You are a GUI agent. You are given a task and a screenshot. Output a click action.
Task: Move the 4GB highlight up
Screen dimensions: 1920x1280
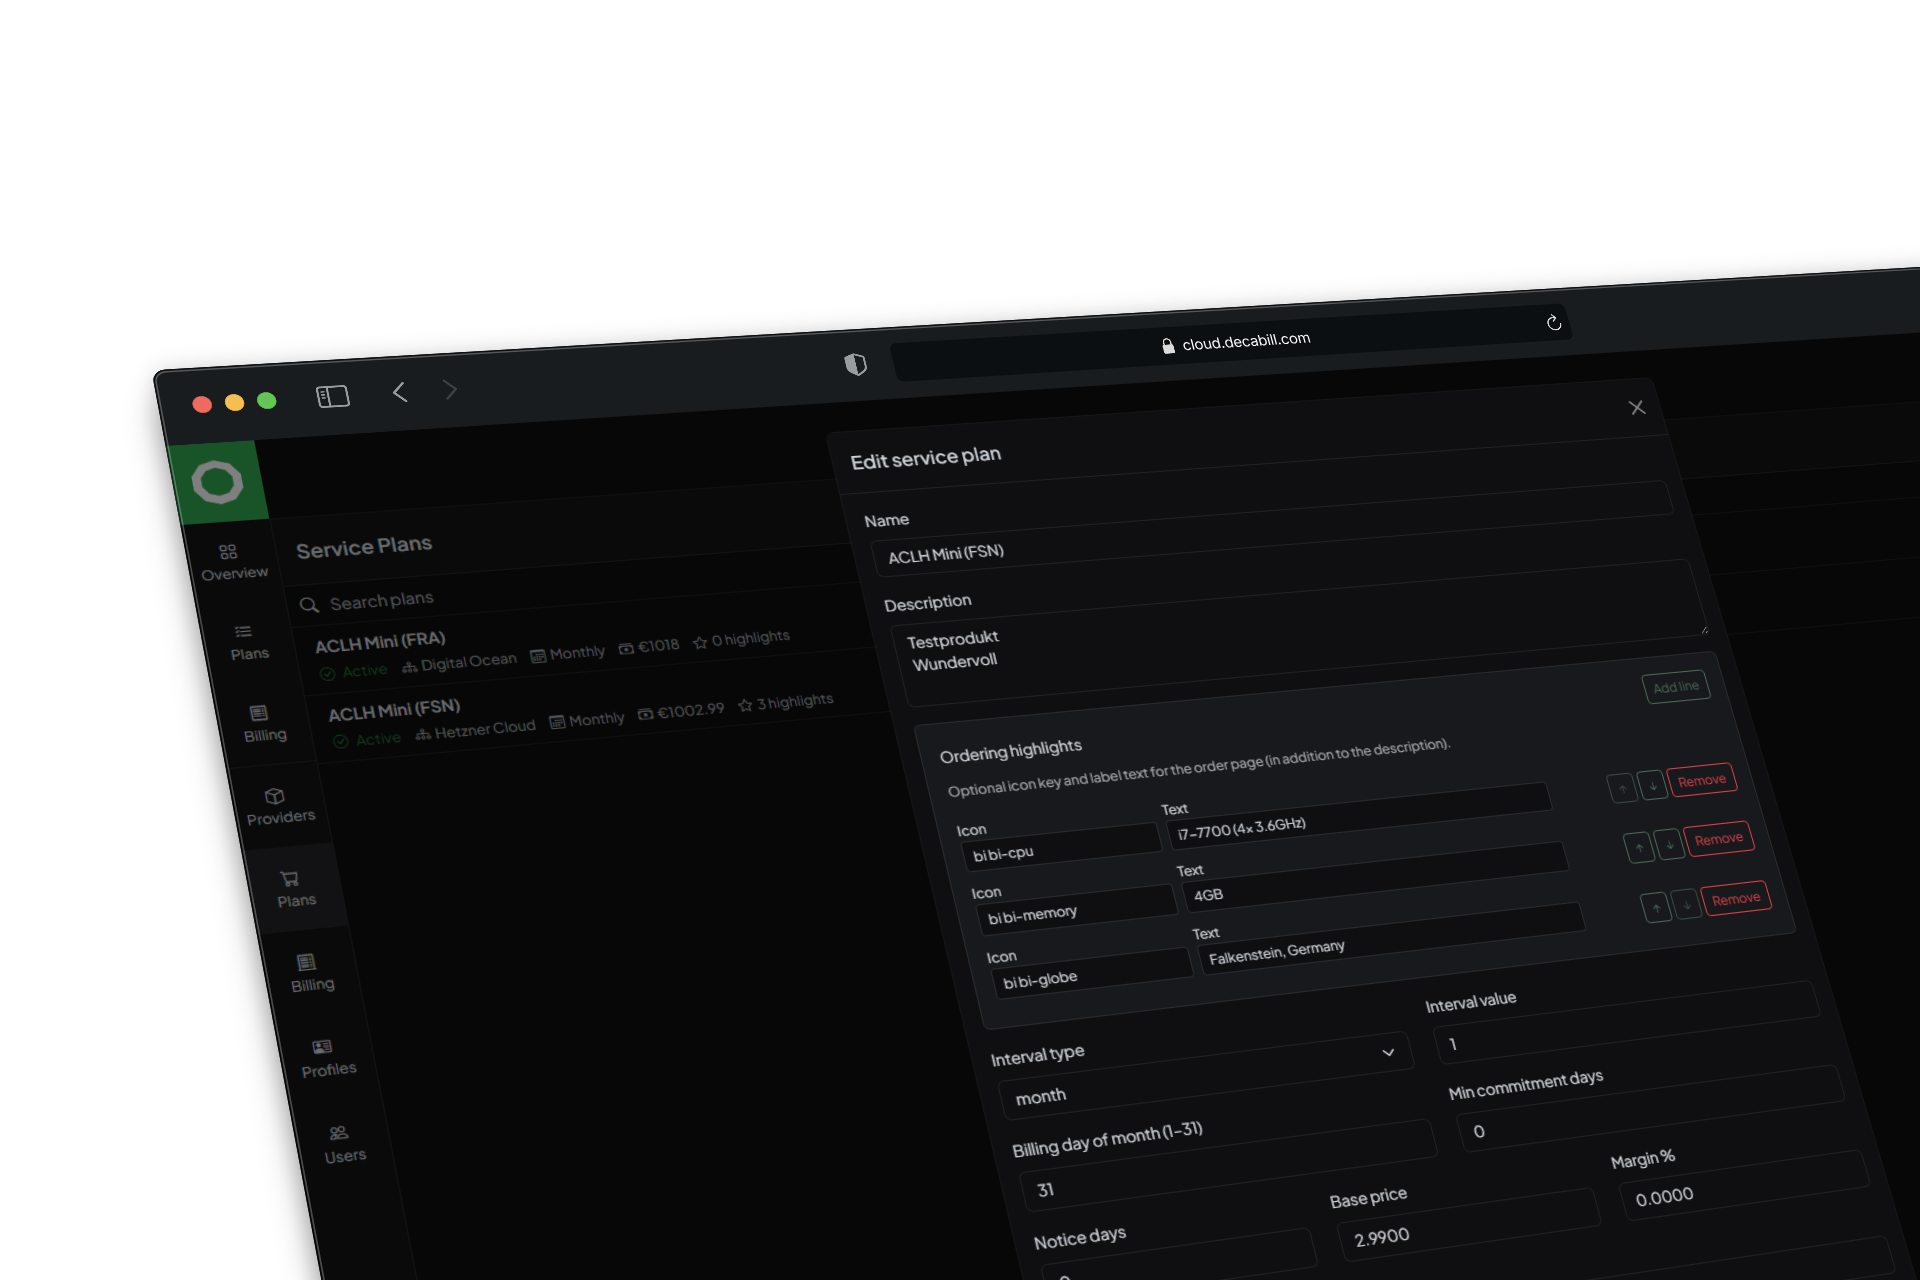1639,847
